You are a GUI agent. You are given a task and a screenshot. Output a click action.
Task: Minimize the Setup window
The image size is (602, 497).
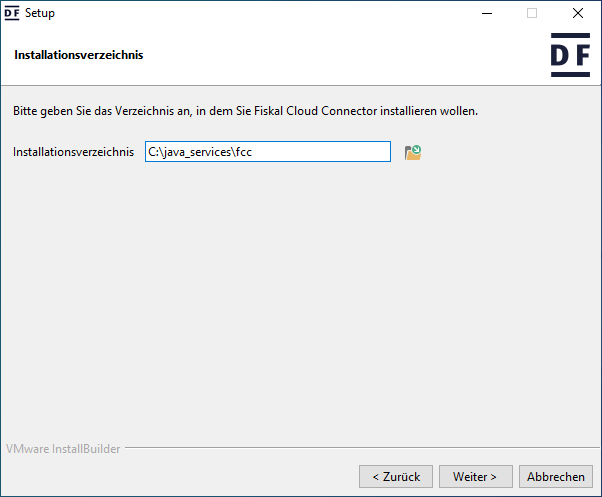[x=487, y=13]
